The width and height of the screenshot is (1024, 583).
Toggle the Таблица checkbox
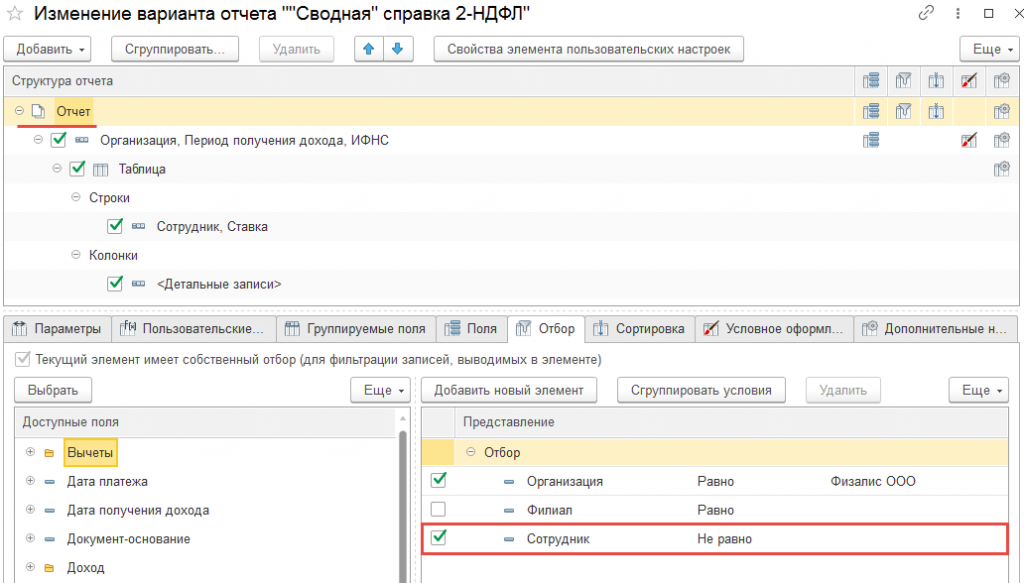[x=78, y=168]
